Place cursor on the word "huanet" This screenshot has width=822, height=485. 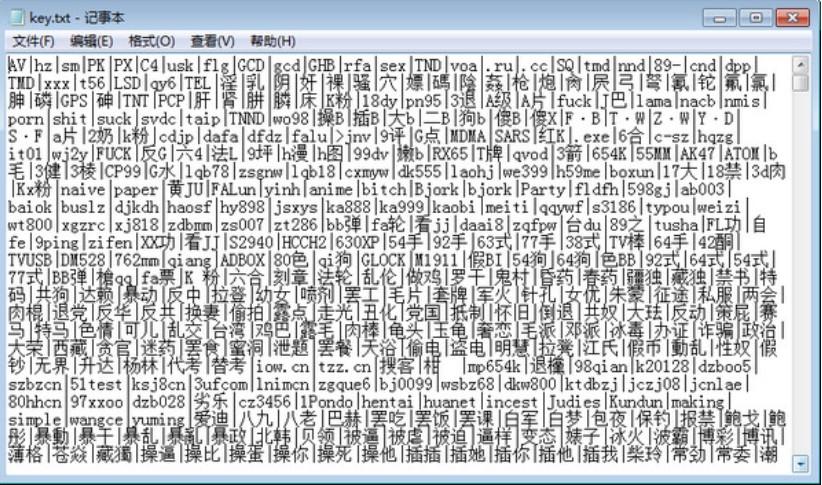pos(449,402)
